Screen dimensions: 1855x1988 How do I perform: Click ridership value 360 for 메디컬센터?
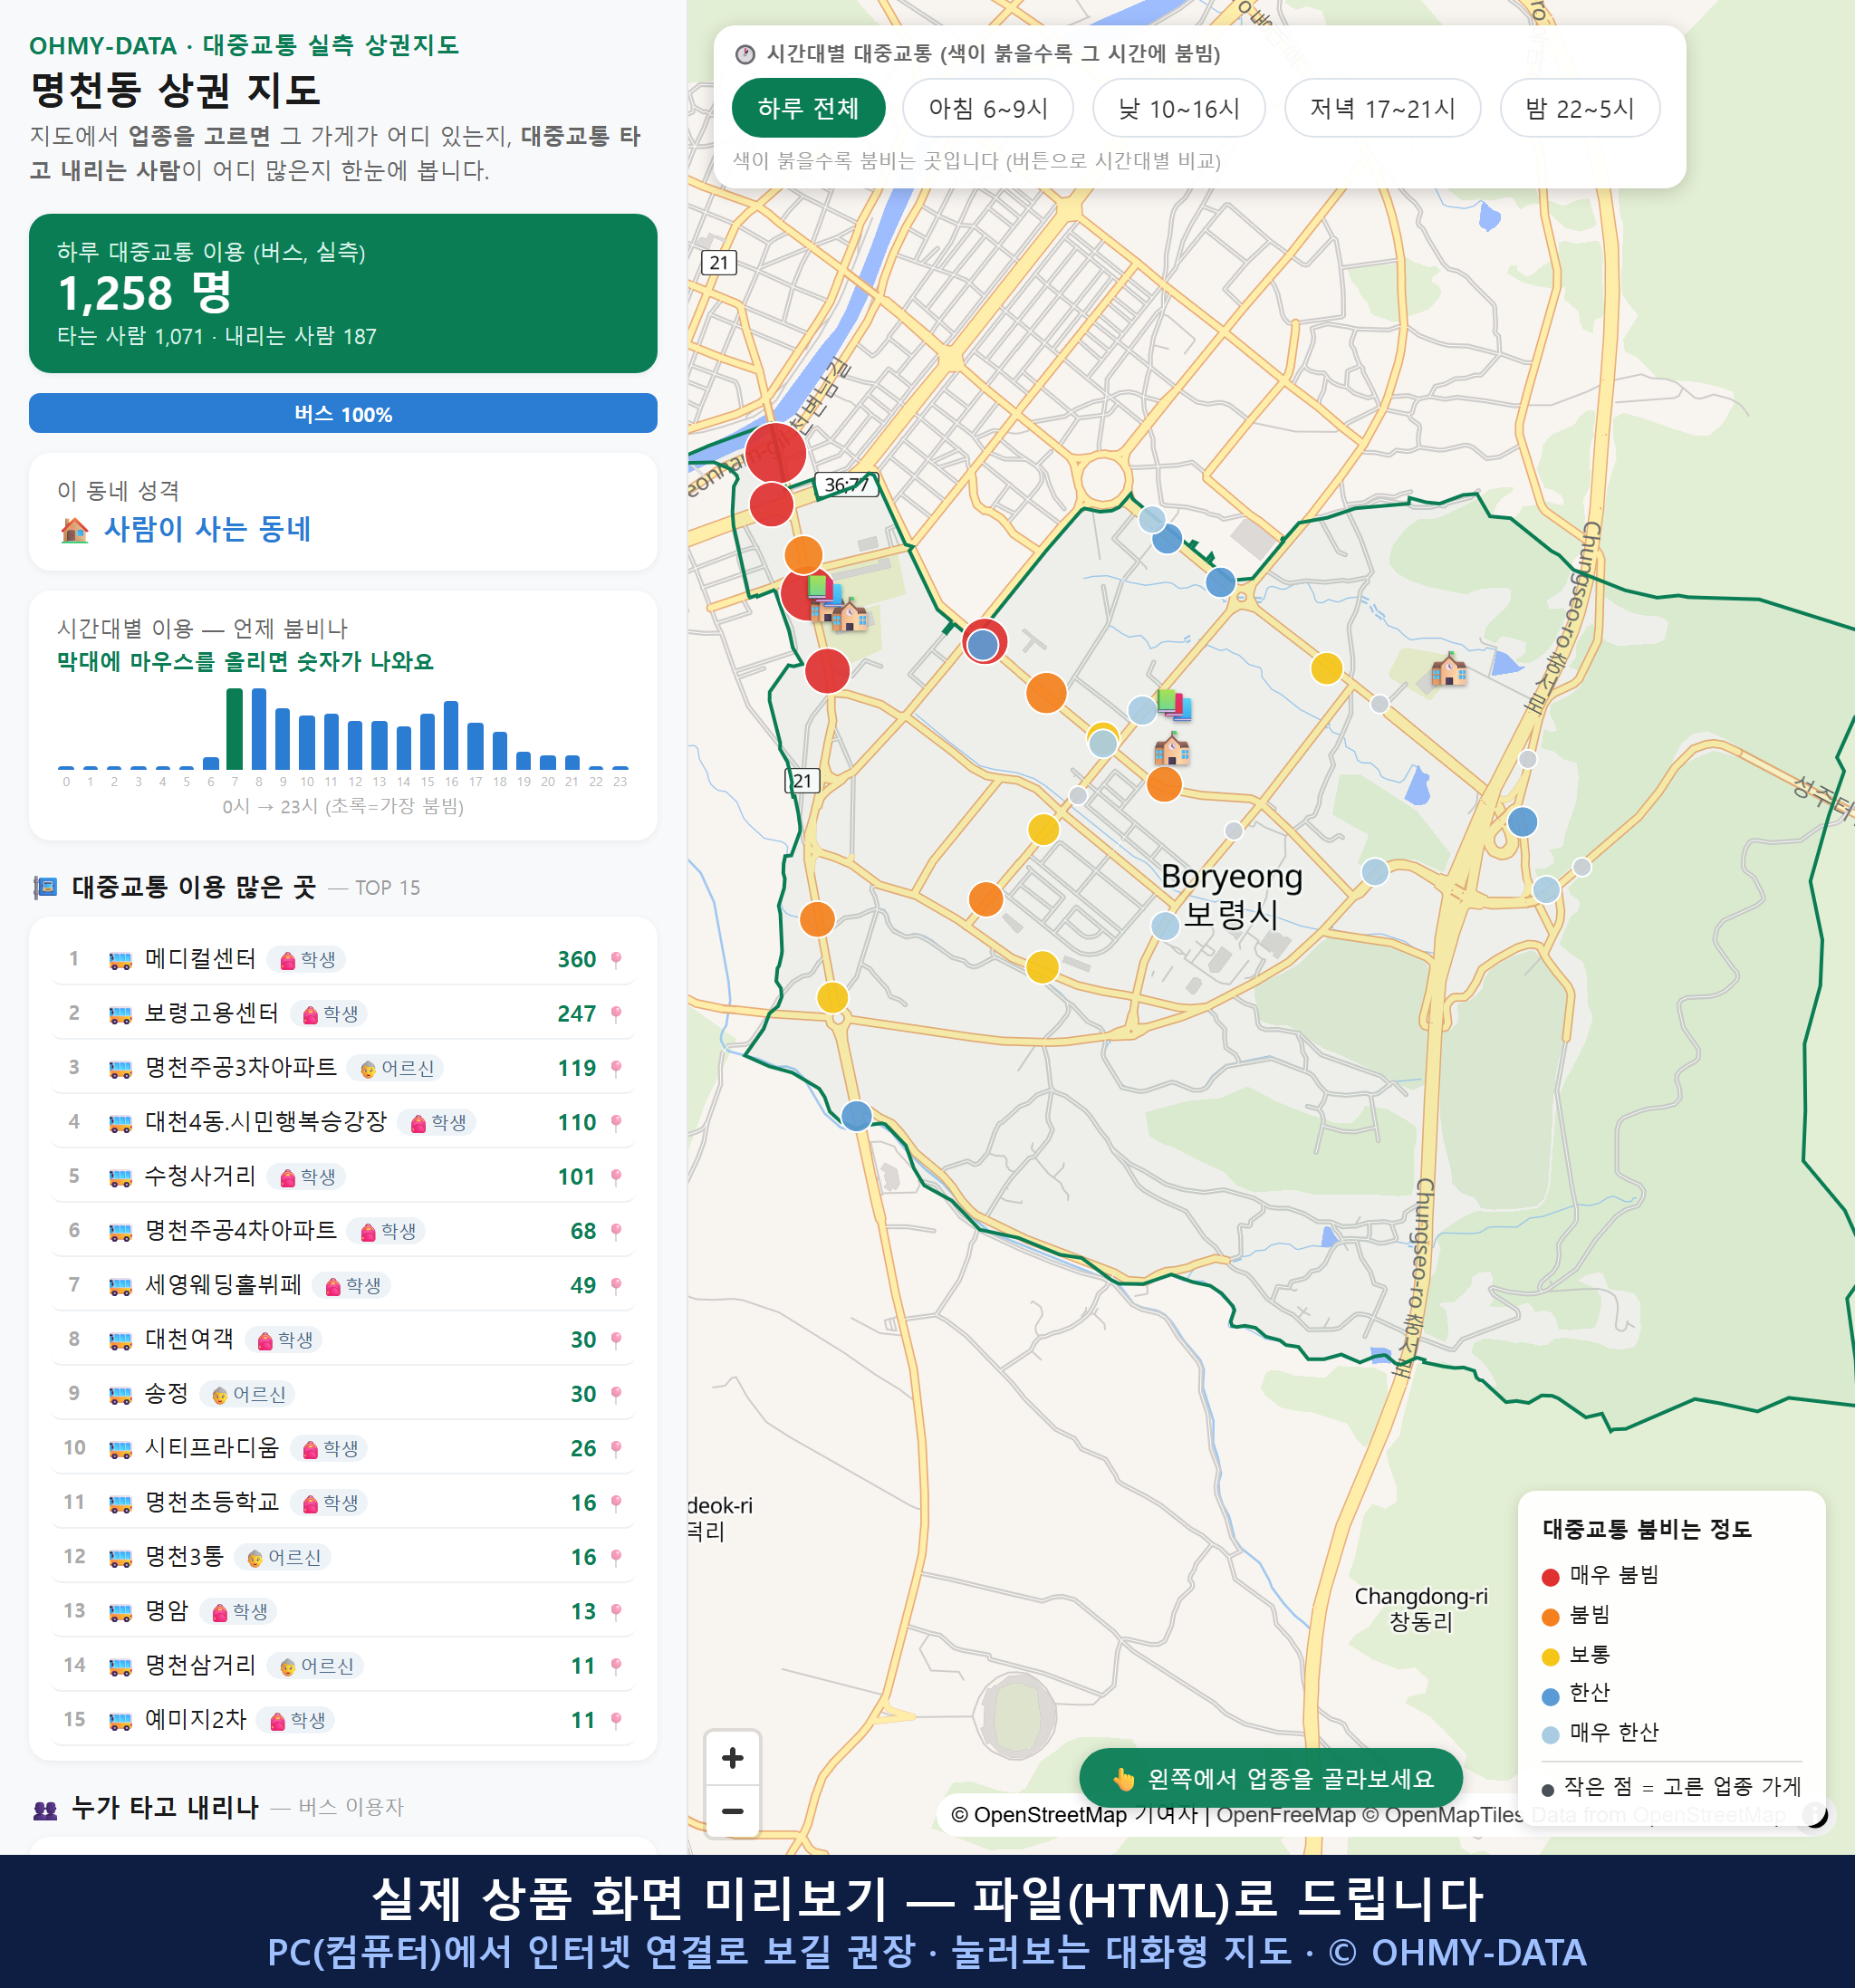pos(576,960)
